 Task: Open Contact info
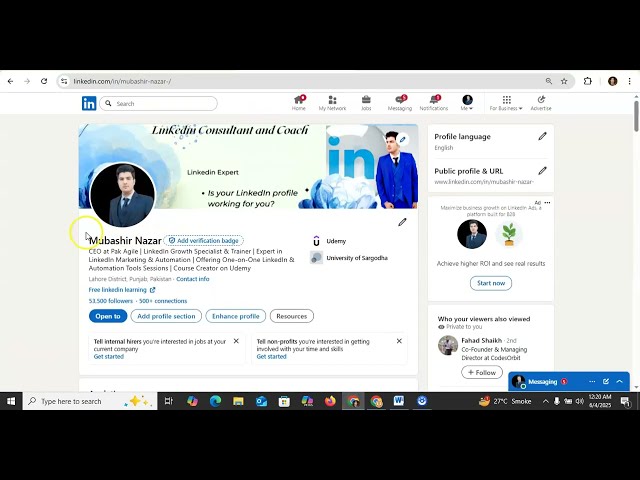pyautogui.click(x=193, y=279)
